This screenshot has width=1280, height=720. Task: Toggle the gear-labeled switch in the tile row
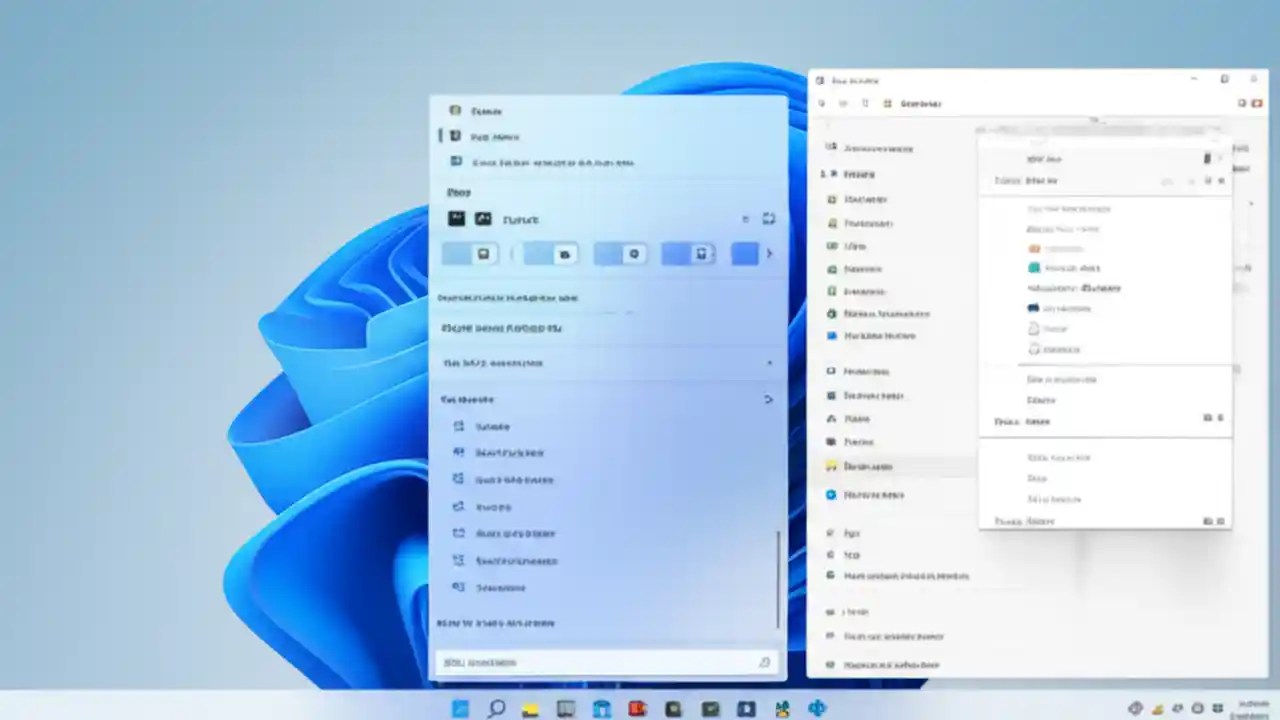coord(634,254)
